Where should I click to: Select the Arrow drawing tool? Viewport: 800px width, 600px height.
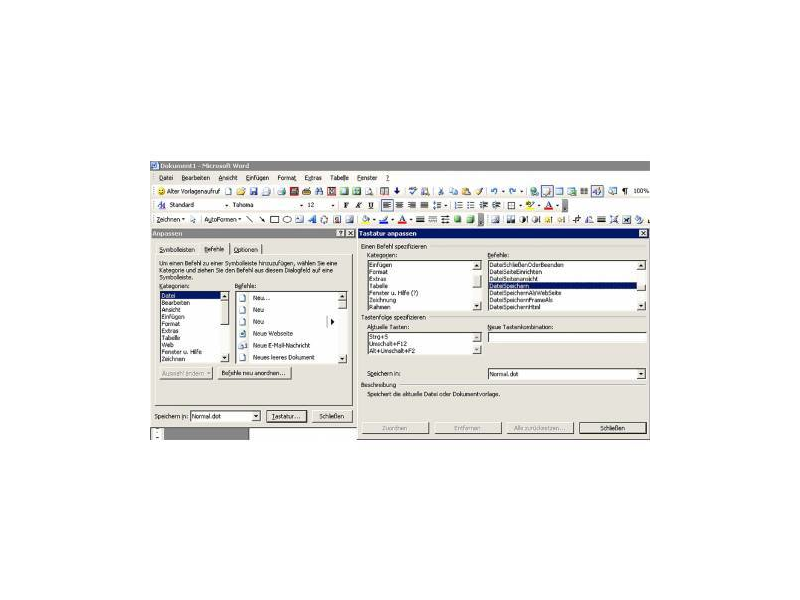pos(262,219)
